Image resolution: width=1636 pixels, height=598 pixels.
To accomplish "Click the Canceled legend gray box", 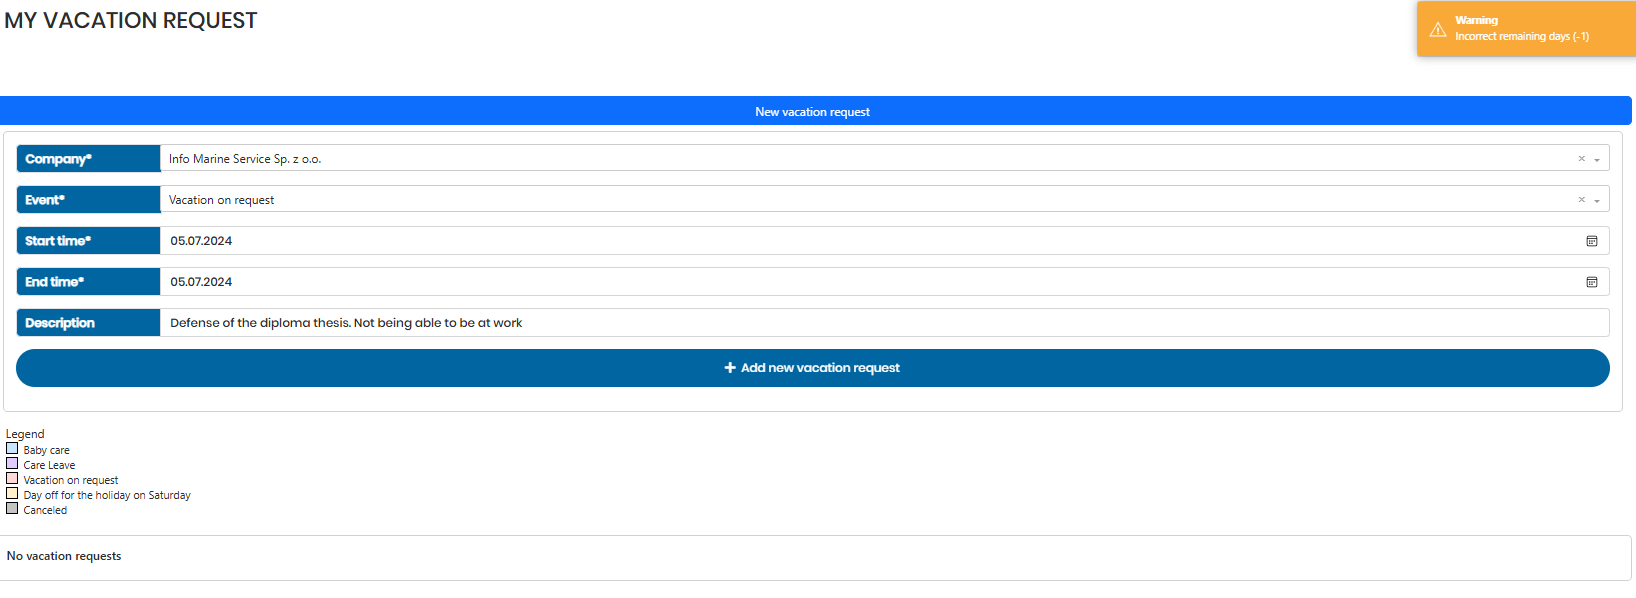I will click(12, 509).
